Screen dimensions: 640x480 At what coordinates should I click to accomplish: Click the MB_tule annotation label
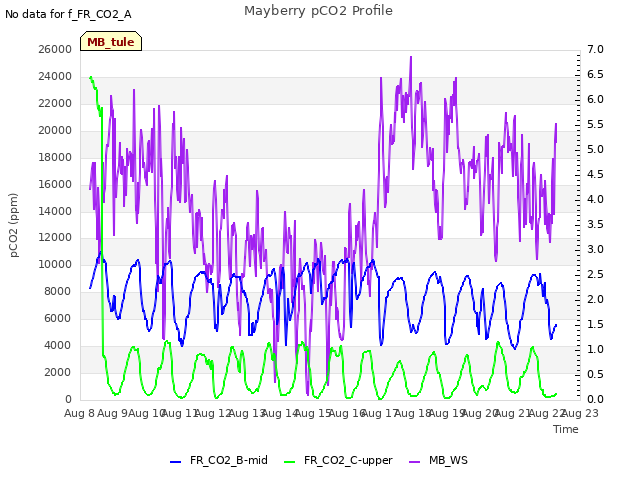(x=111, y=41)
